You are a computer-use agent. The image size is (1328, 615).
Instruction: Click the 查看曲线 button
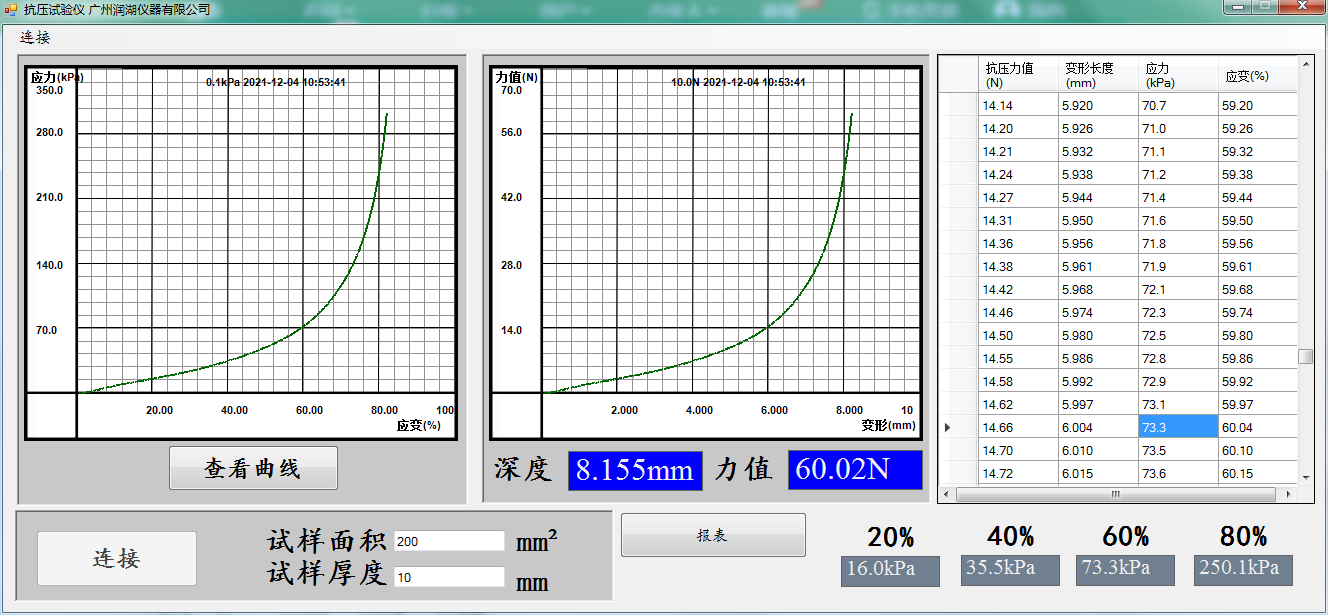[x=253, y=468]
